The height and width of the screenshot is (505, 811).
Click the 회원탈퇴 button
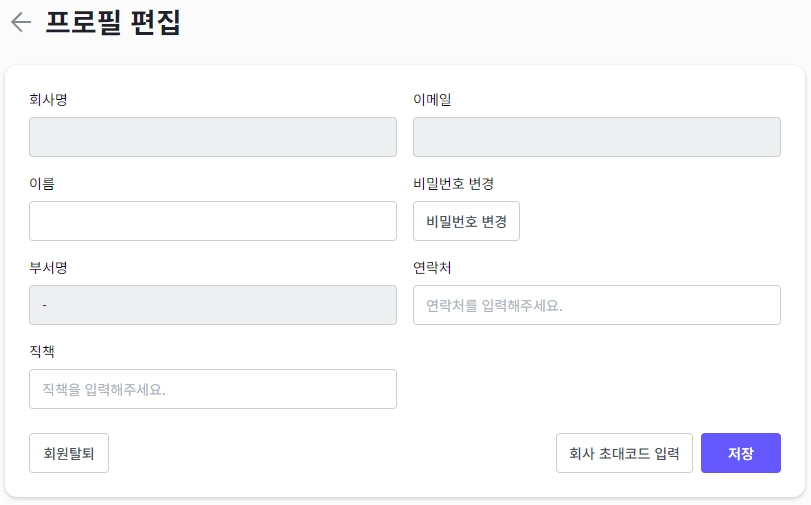click(69, 453)
